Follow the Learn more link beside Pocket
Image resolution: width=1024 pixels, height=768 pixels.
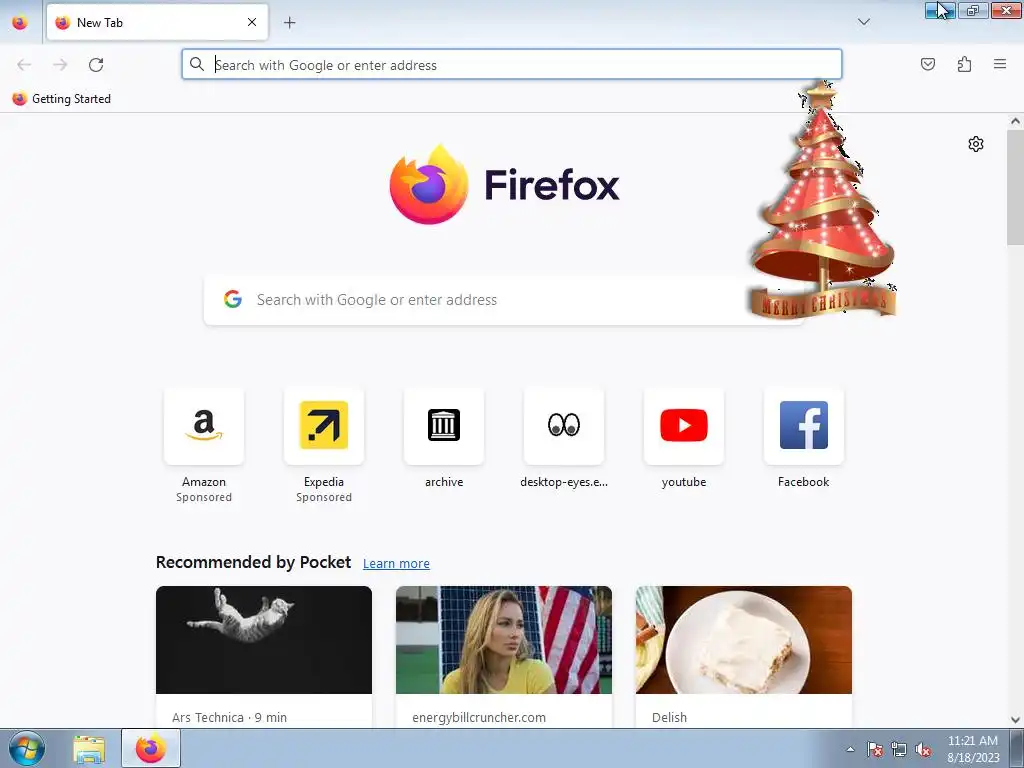396,563
